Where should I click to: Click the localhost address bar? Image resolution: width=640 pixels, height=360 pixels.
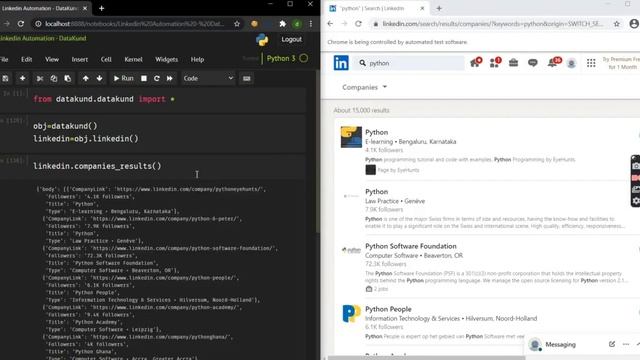pos(135,24)
